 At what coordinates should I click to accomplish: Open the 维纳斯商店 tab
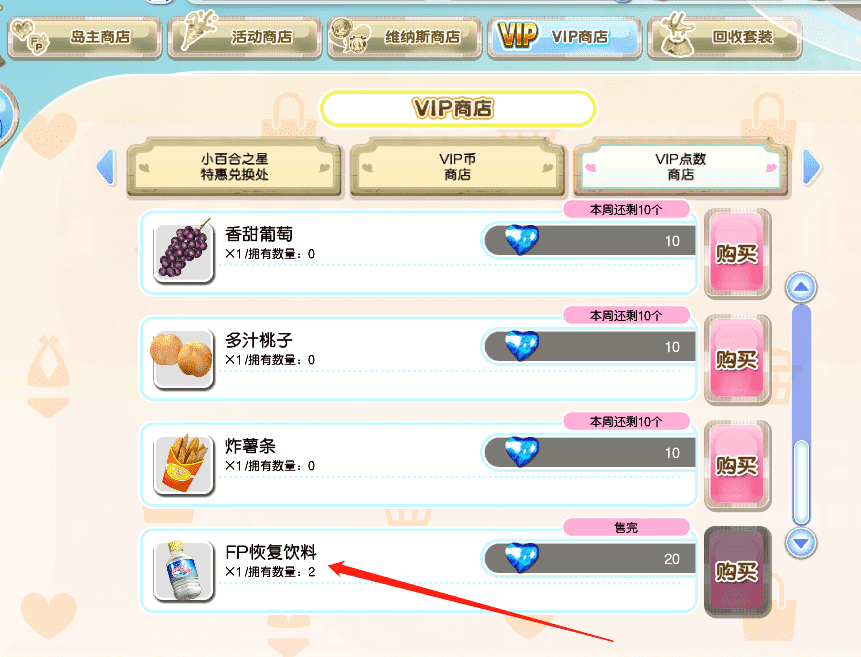click(405, 37)
